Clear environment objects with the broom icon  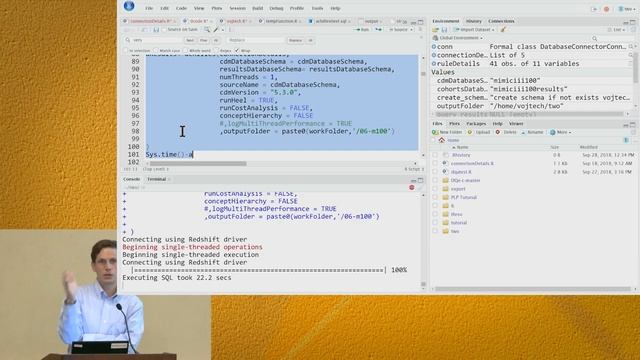503,30
